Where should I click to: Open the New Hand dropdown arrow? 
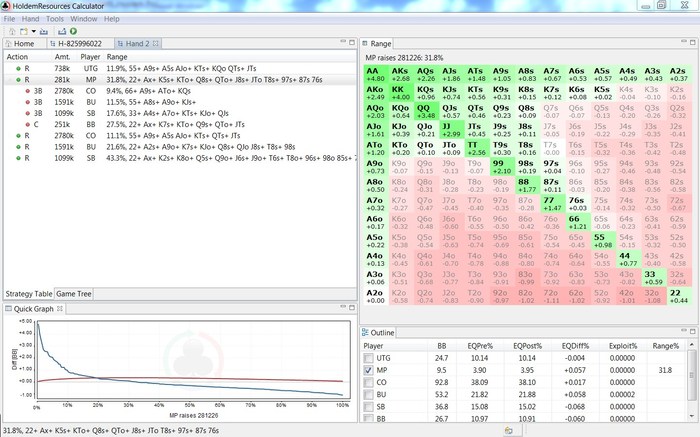[33, 31]
